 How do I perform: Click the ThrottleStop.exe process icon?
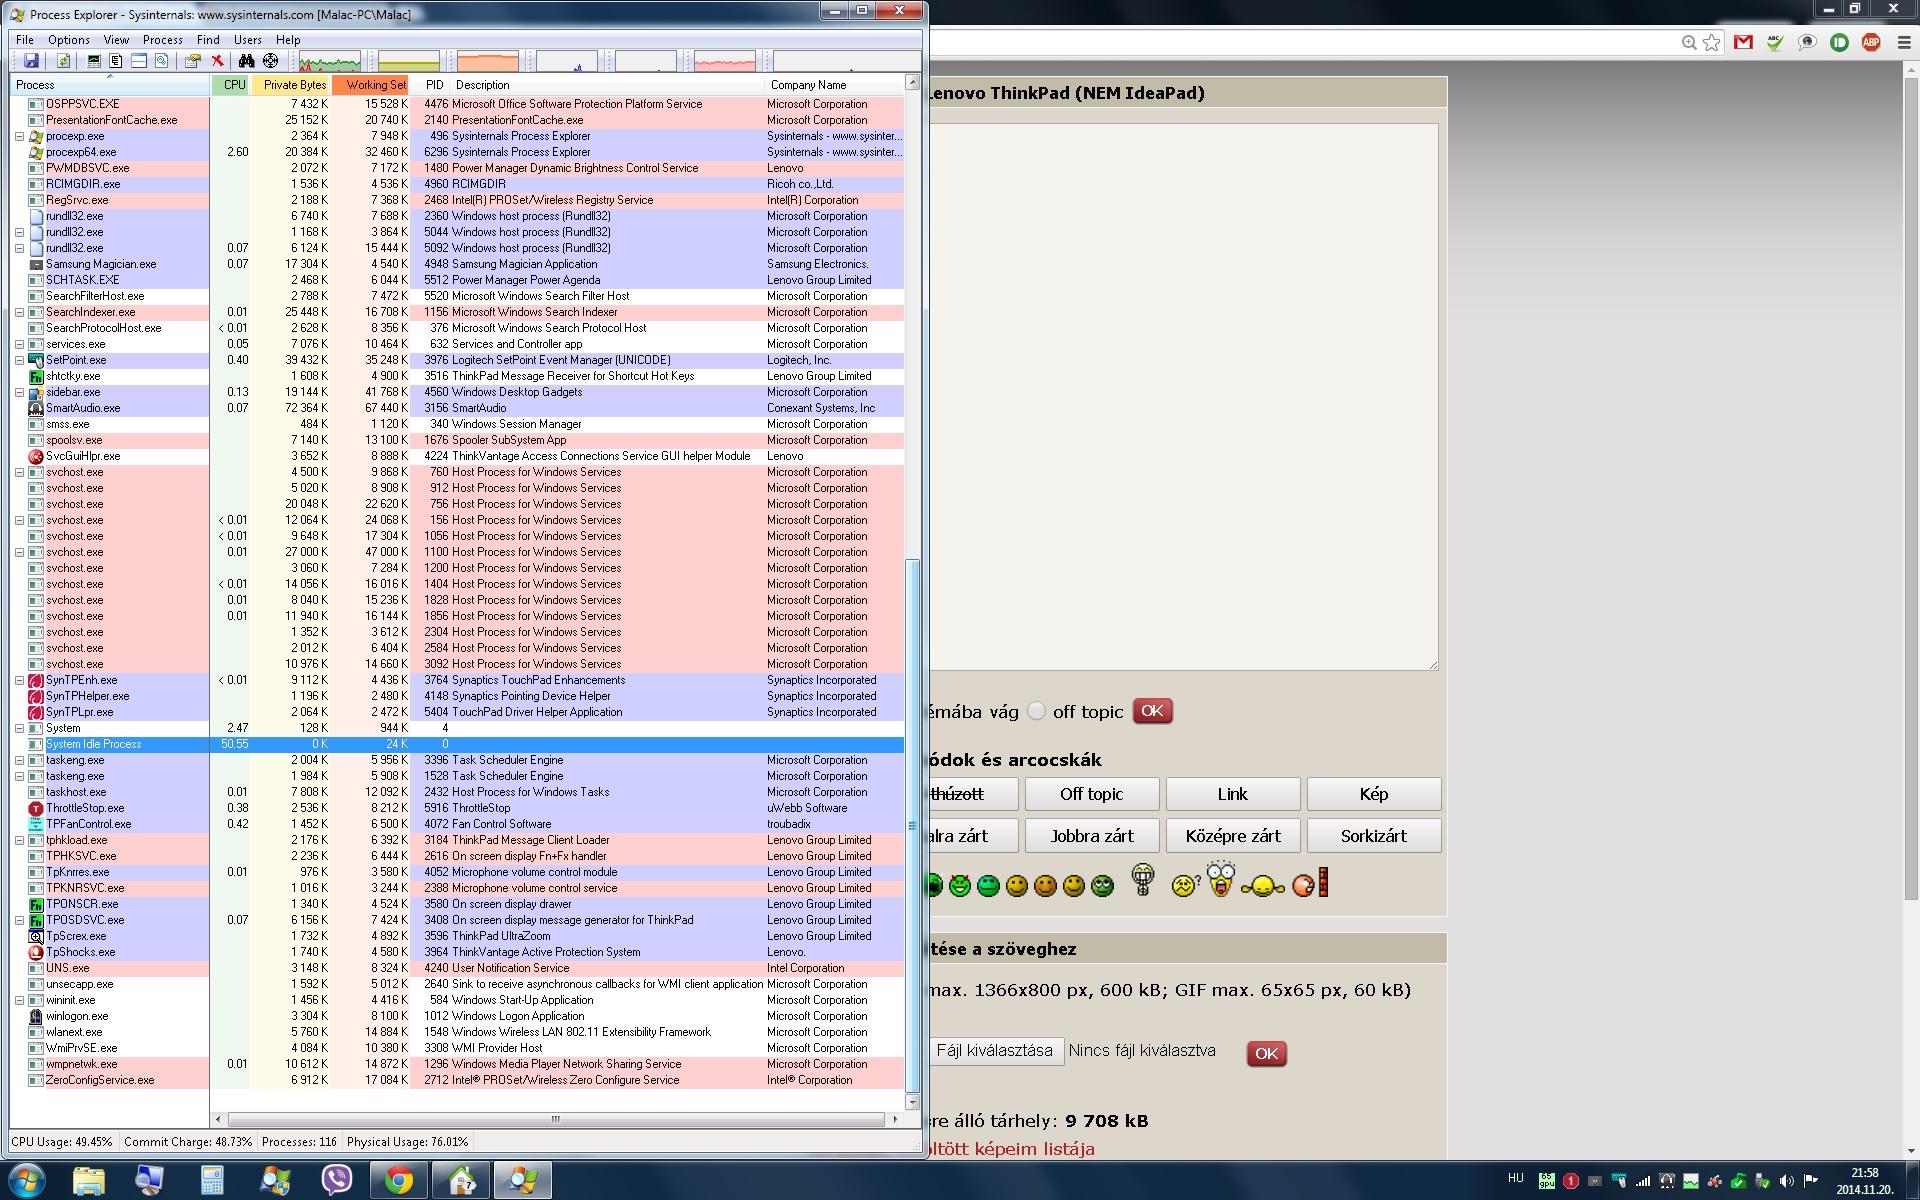[x=36, y=808]
